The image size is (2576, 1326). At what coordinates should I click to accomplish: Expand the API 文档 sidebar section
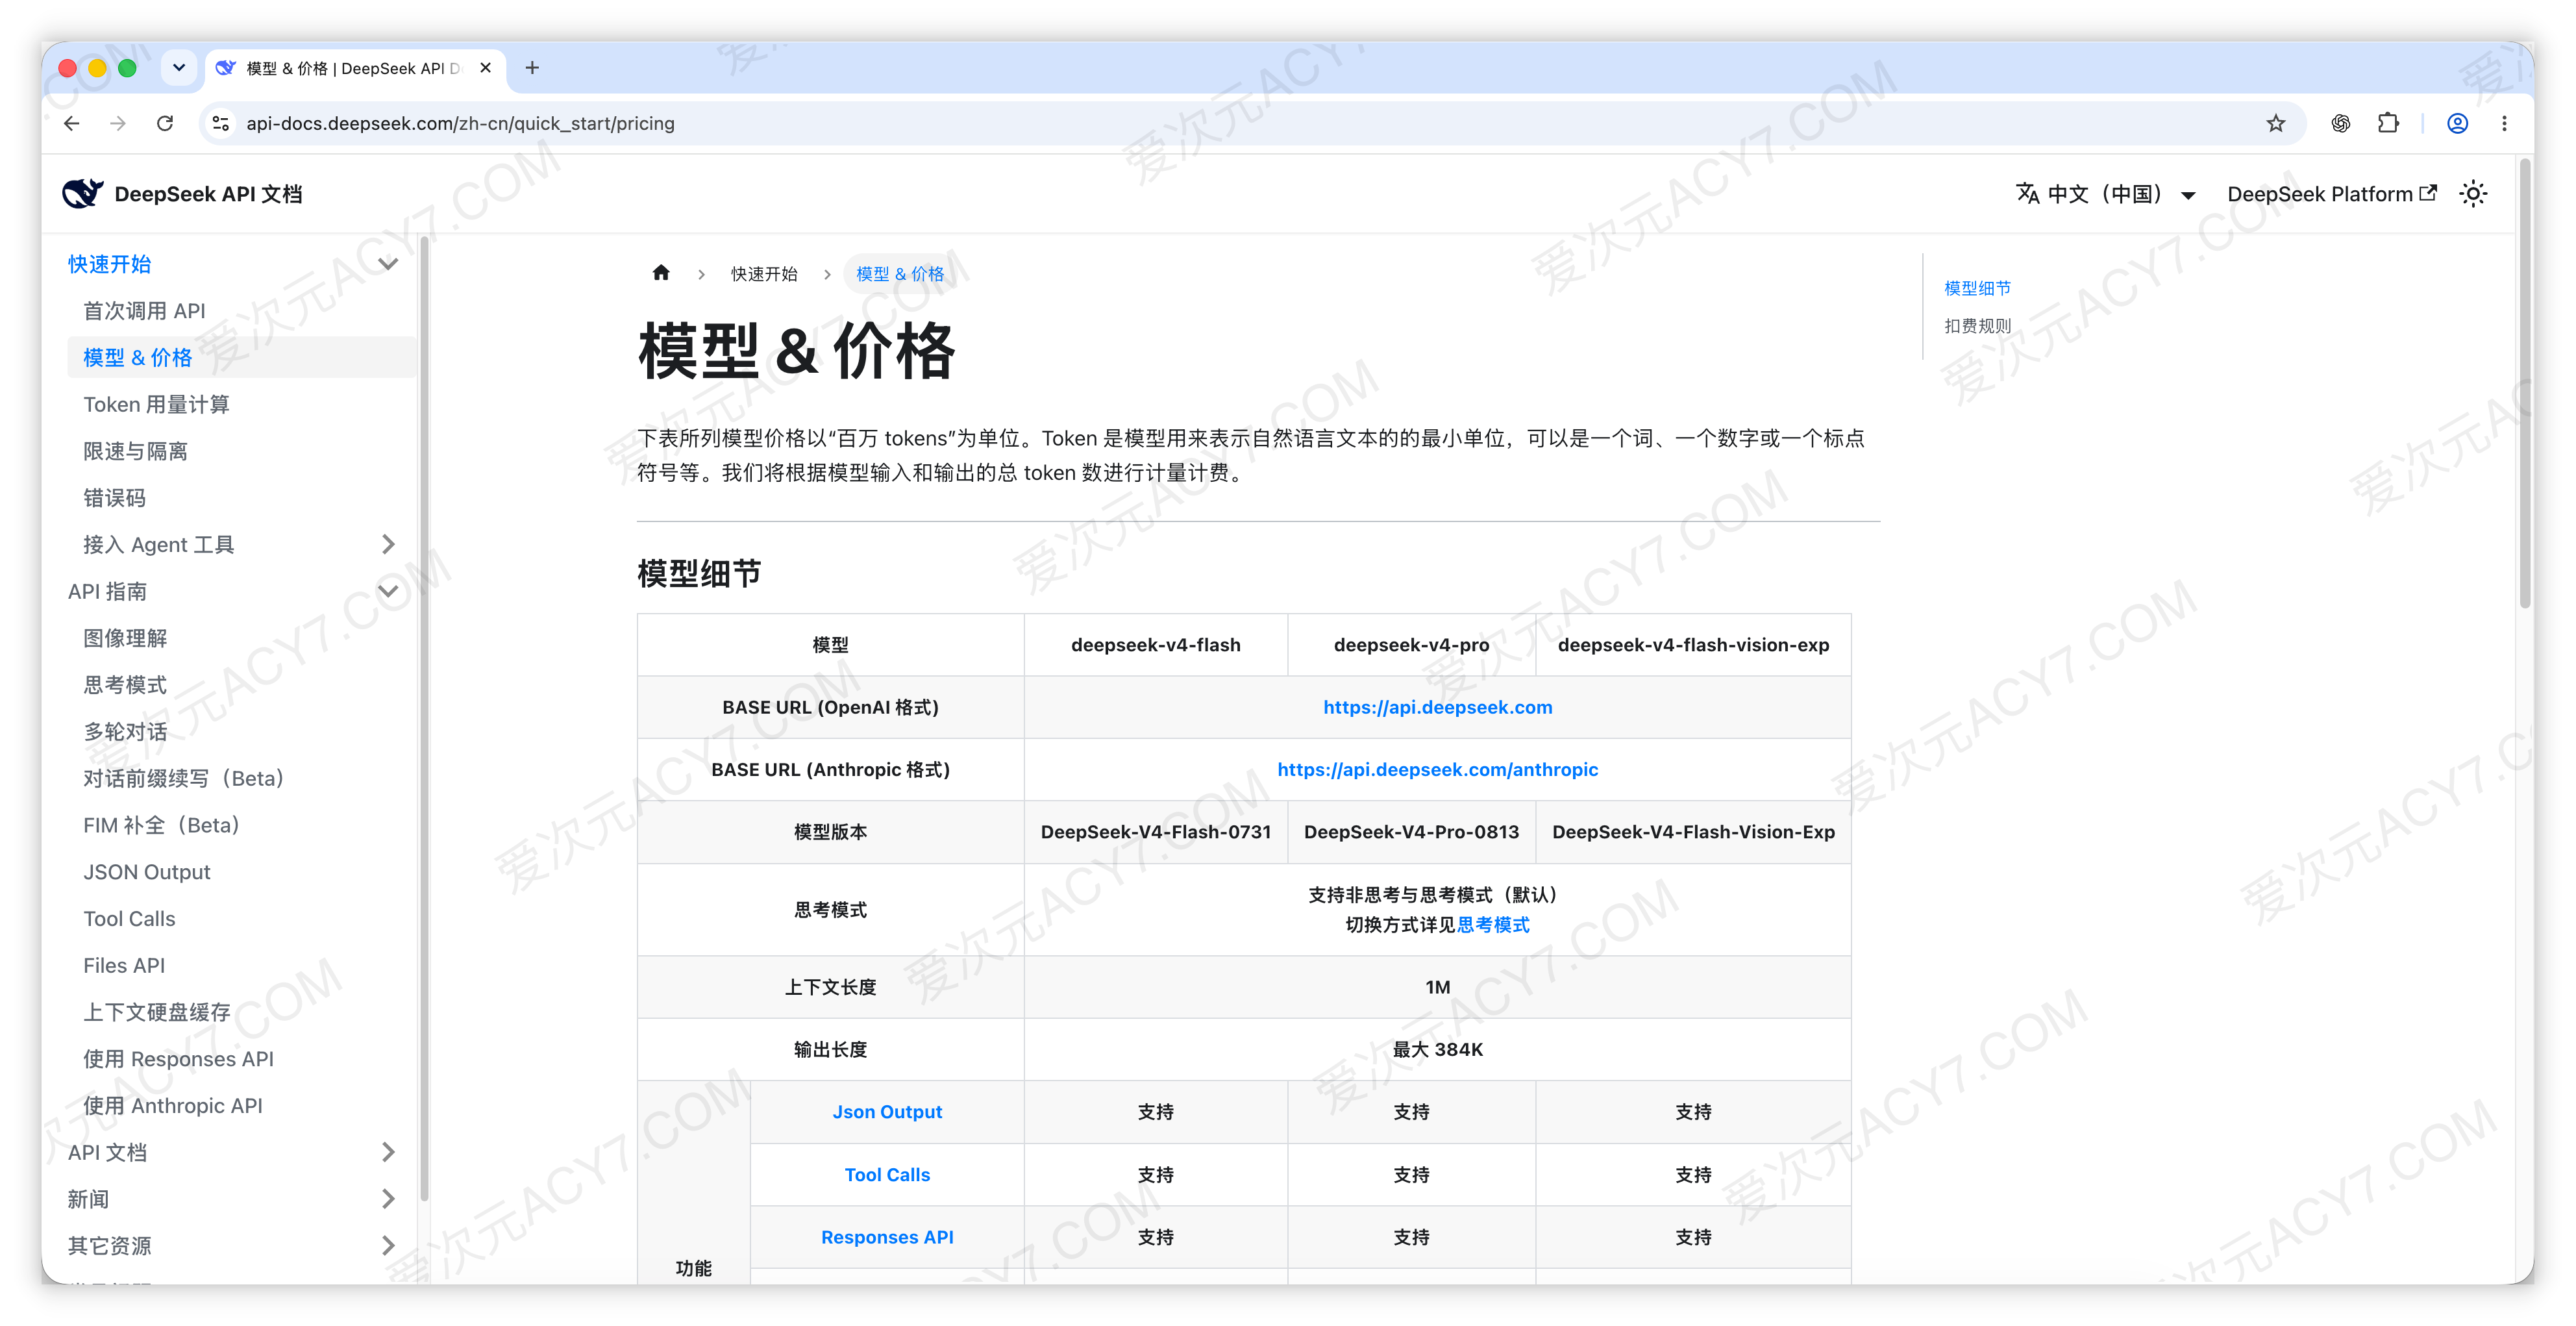coord(388,1152)
